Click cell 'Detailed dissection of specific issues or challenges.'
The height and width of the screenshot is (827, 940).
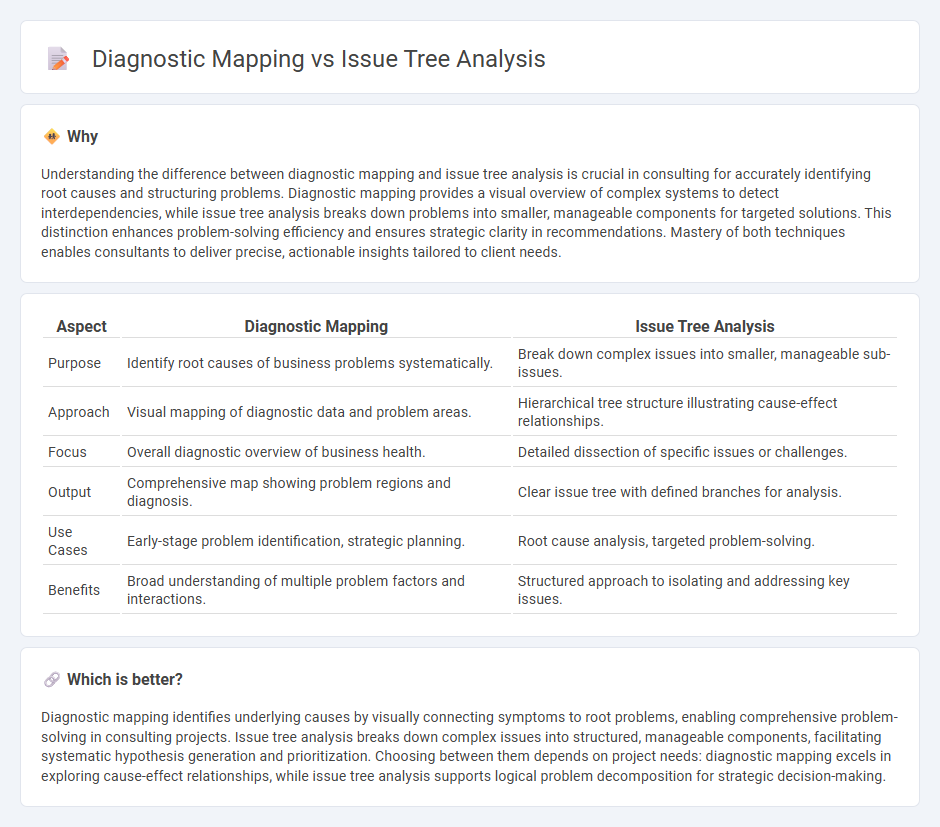(704, 452)
